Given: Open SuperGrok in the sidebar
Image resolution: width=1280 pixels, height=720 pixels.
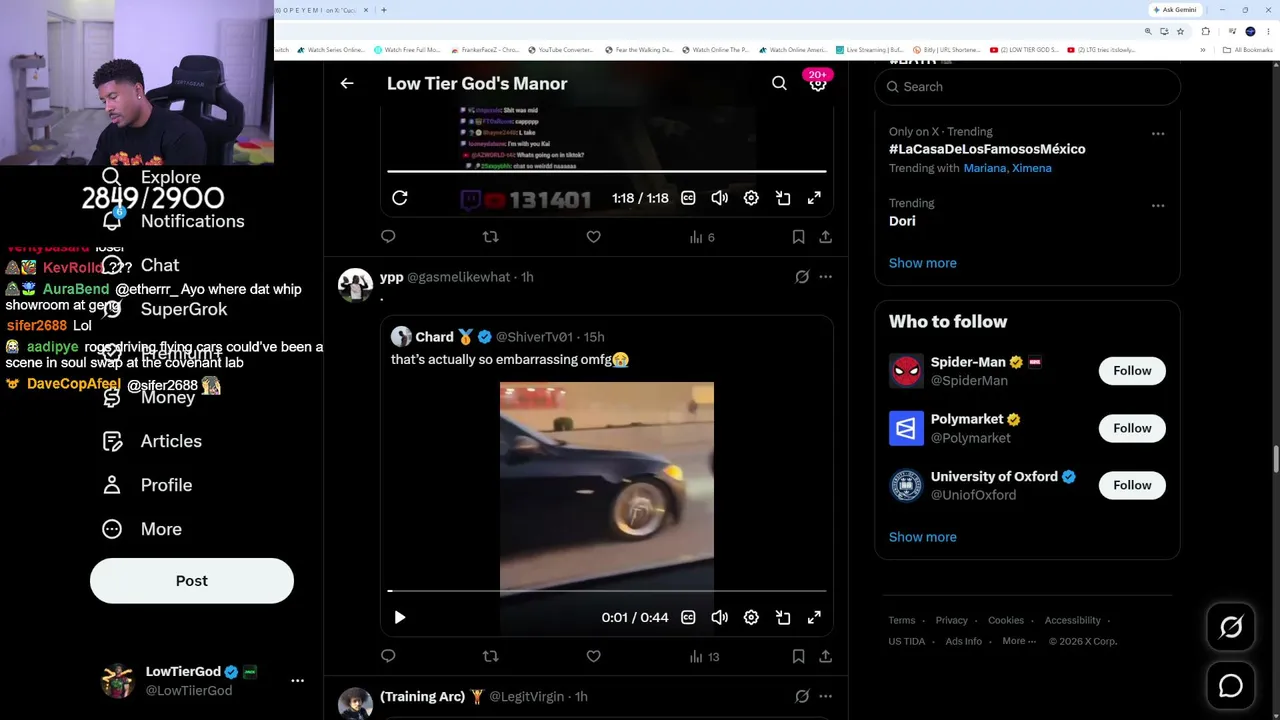Looking at the screenshot, I should (x=165, y=309).
